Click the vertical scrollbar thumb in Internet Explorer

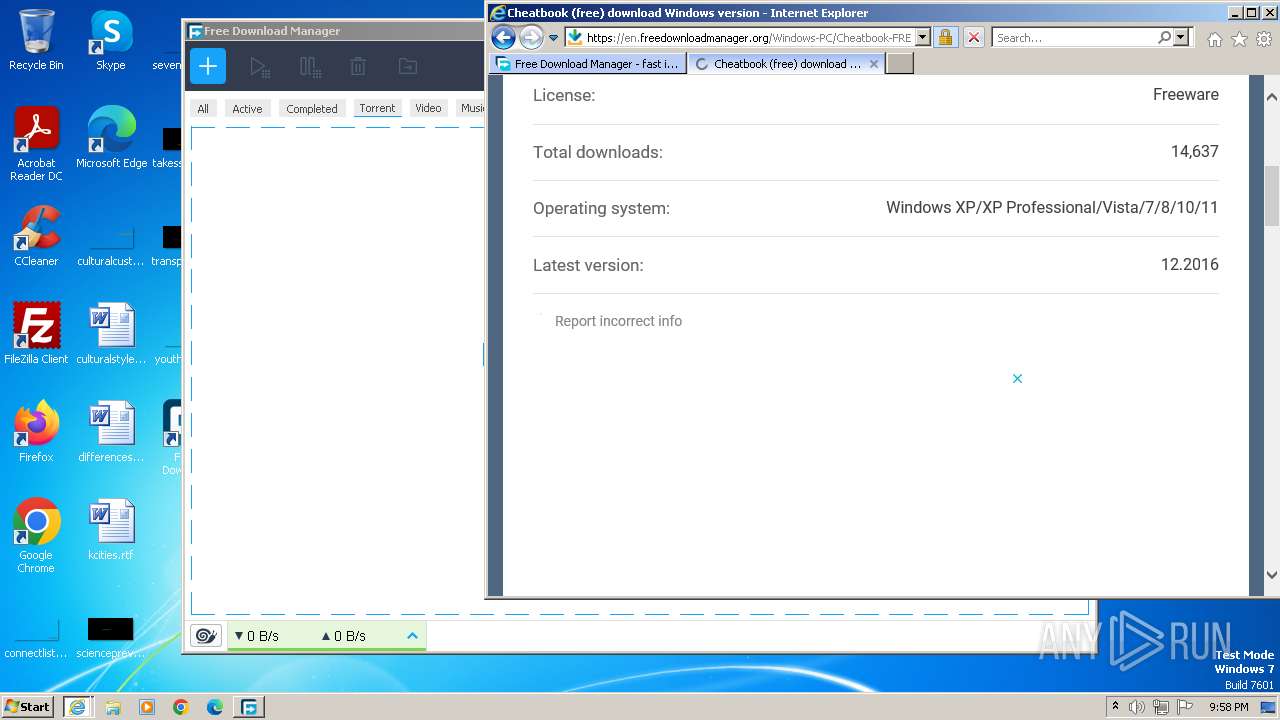point(1272,195)
